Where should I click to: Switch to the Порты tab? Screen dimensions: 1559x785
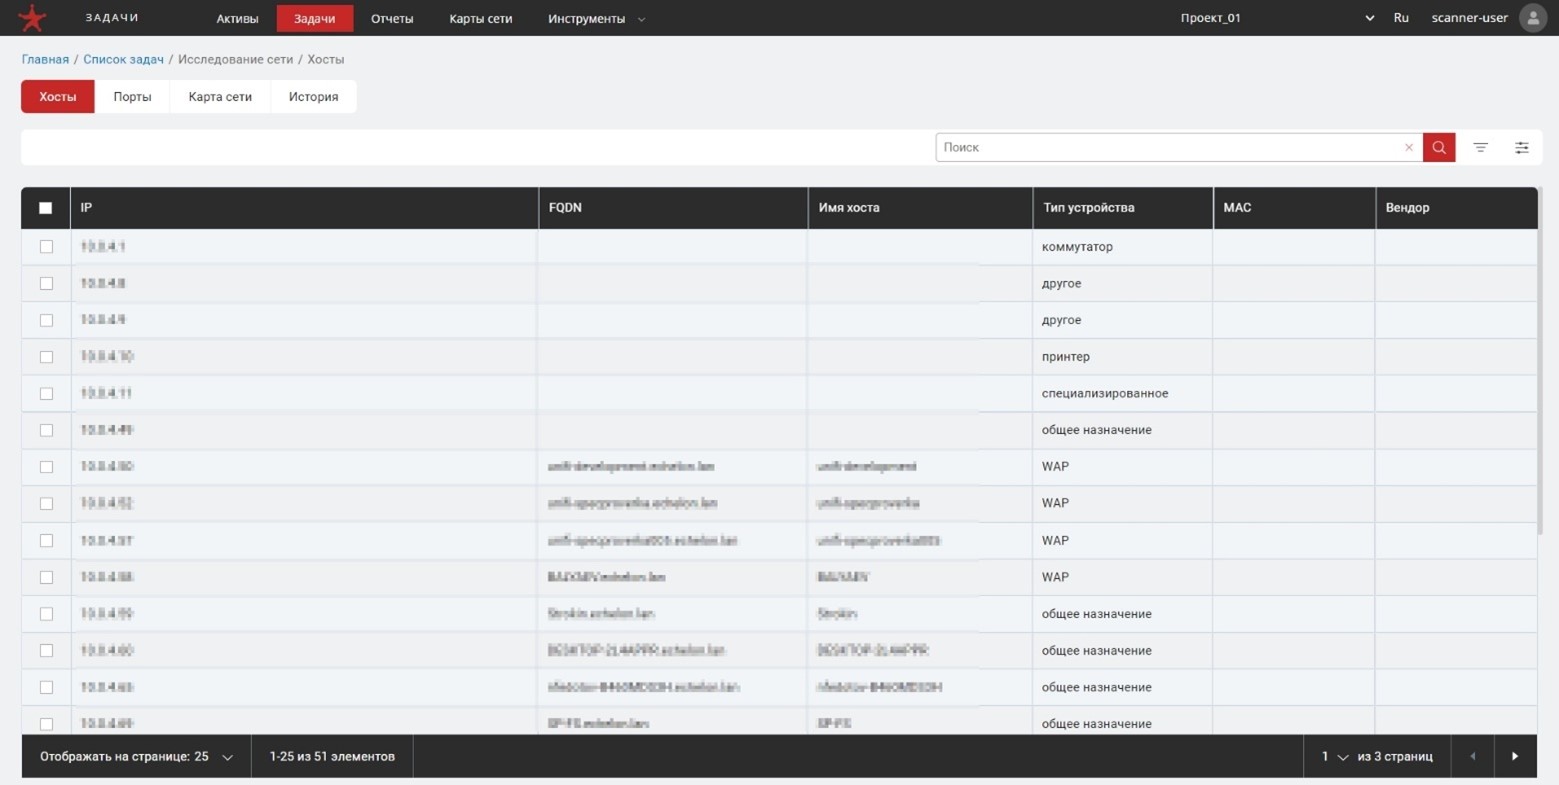coord(132,97)
